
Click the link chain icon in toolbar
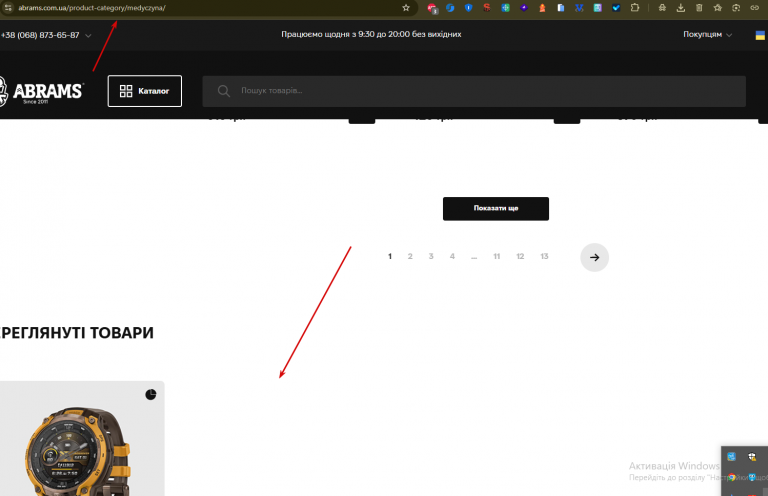point(755,8)
